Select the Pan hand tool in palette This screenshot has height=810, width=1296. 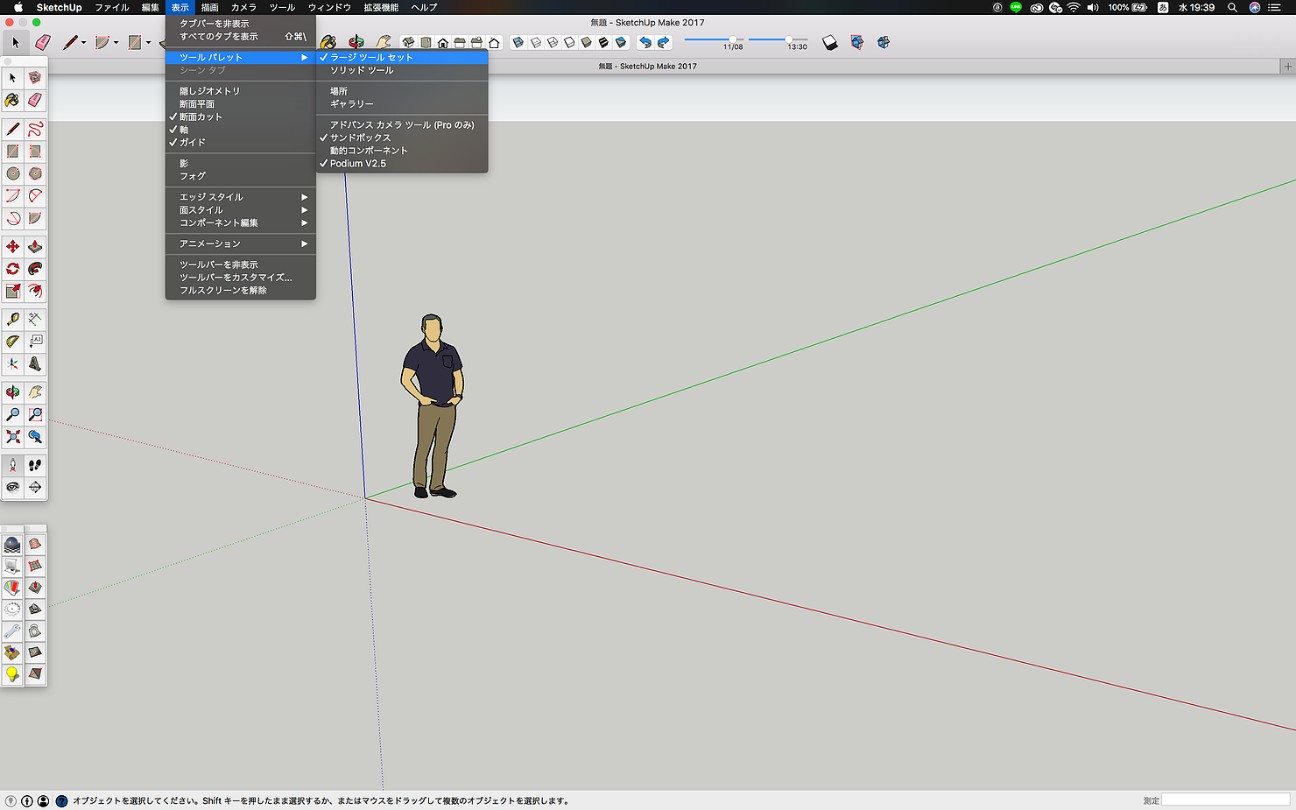35,392
